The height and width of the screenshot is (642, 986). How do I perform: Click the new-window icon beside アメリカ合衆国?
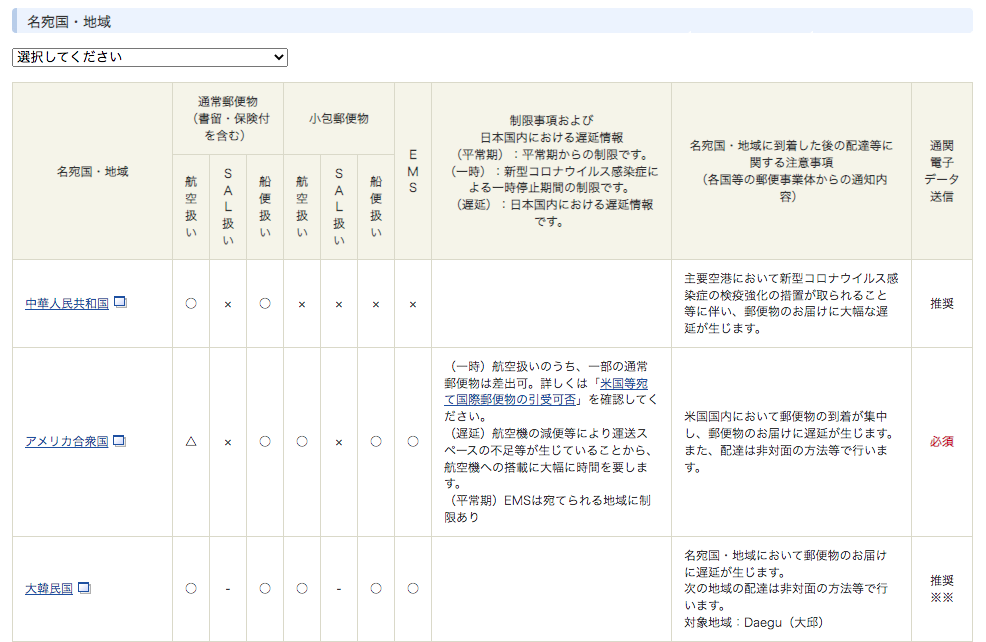pos(119,441)
